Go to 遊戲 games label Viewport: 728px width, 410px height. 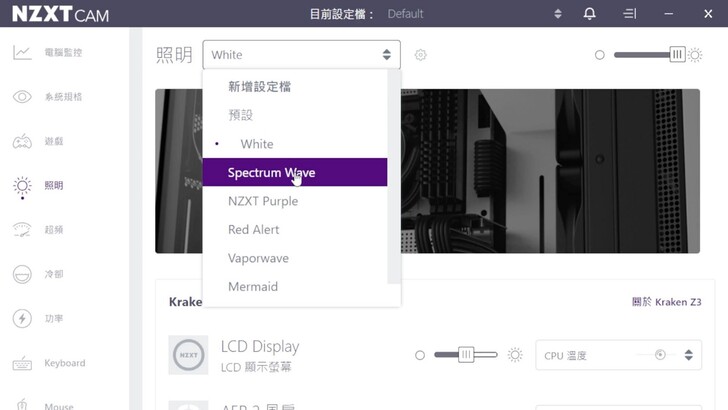pos(54,141)
